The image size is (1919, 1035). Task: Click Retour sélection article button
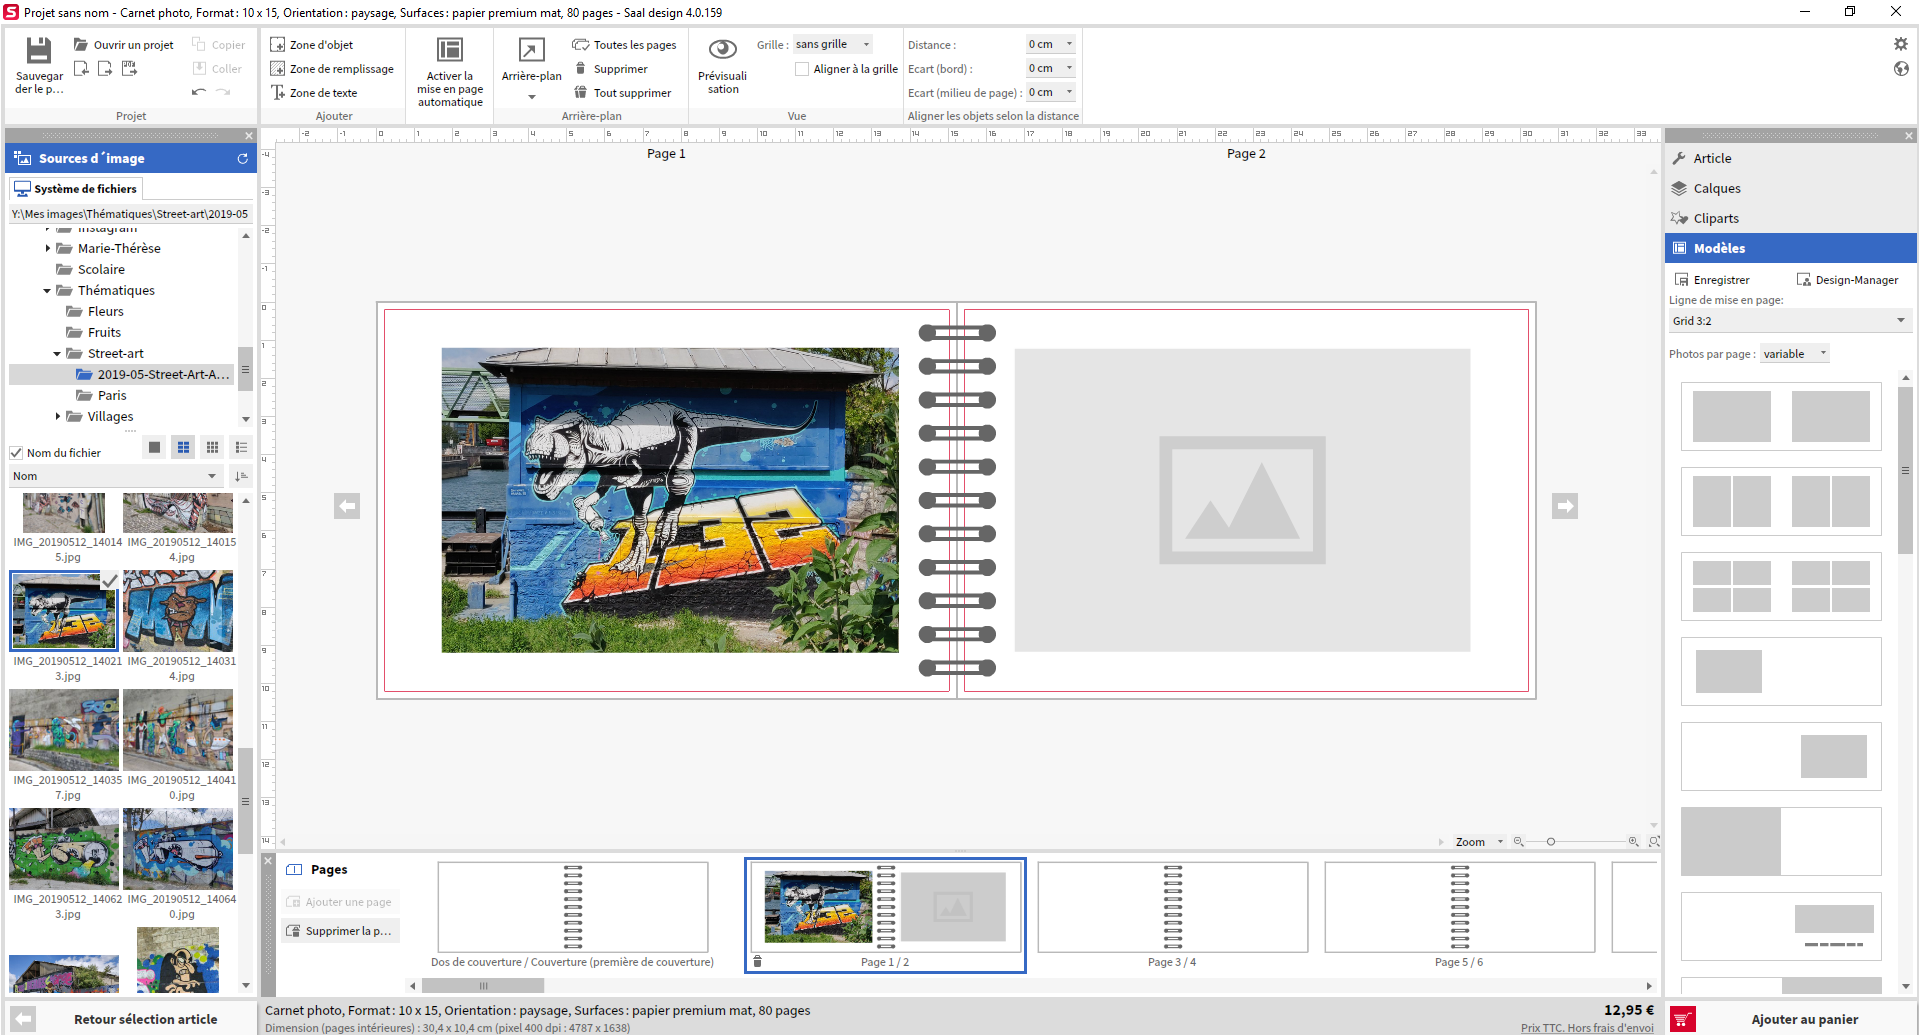tap(145, 1019)
